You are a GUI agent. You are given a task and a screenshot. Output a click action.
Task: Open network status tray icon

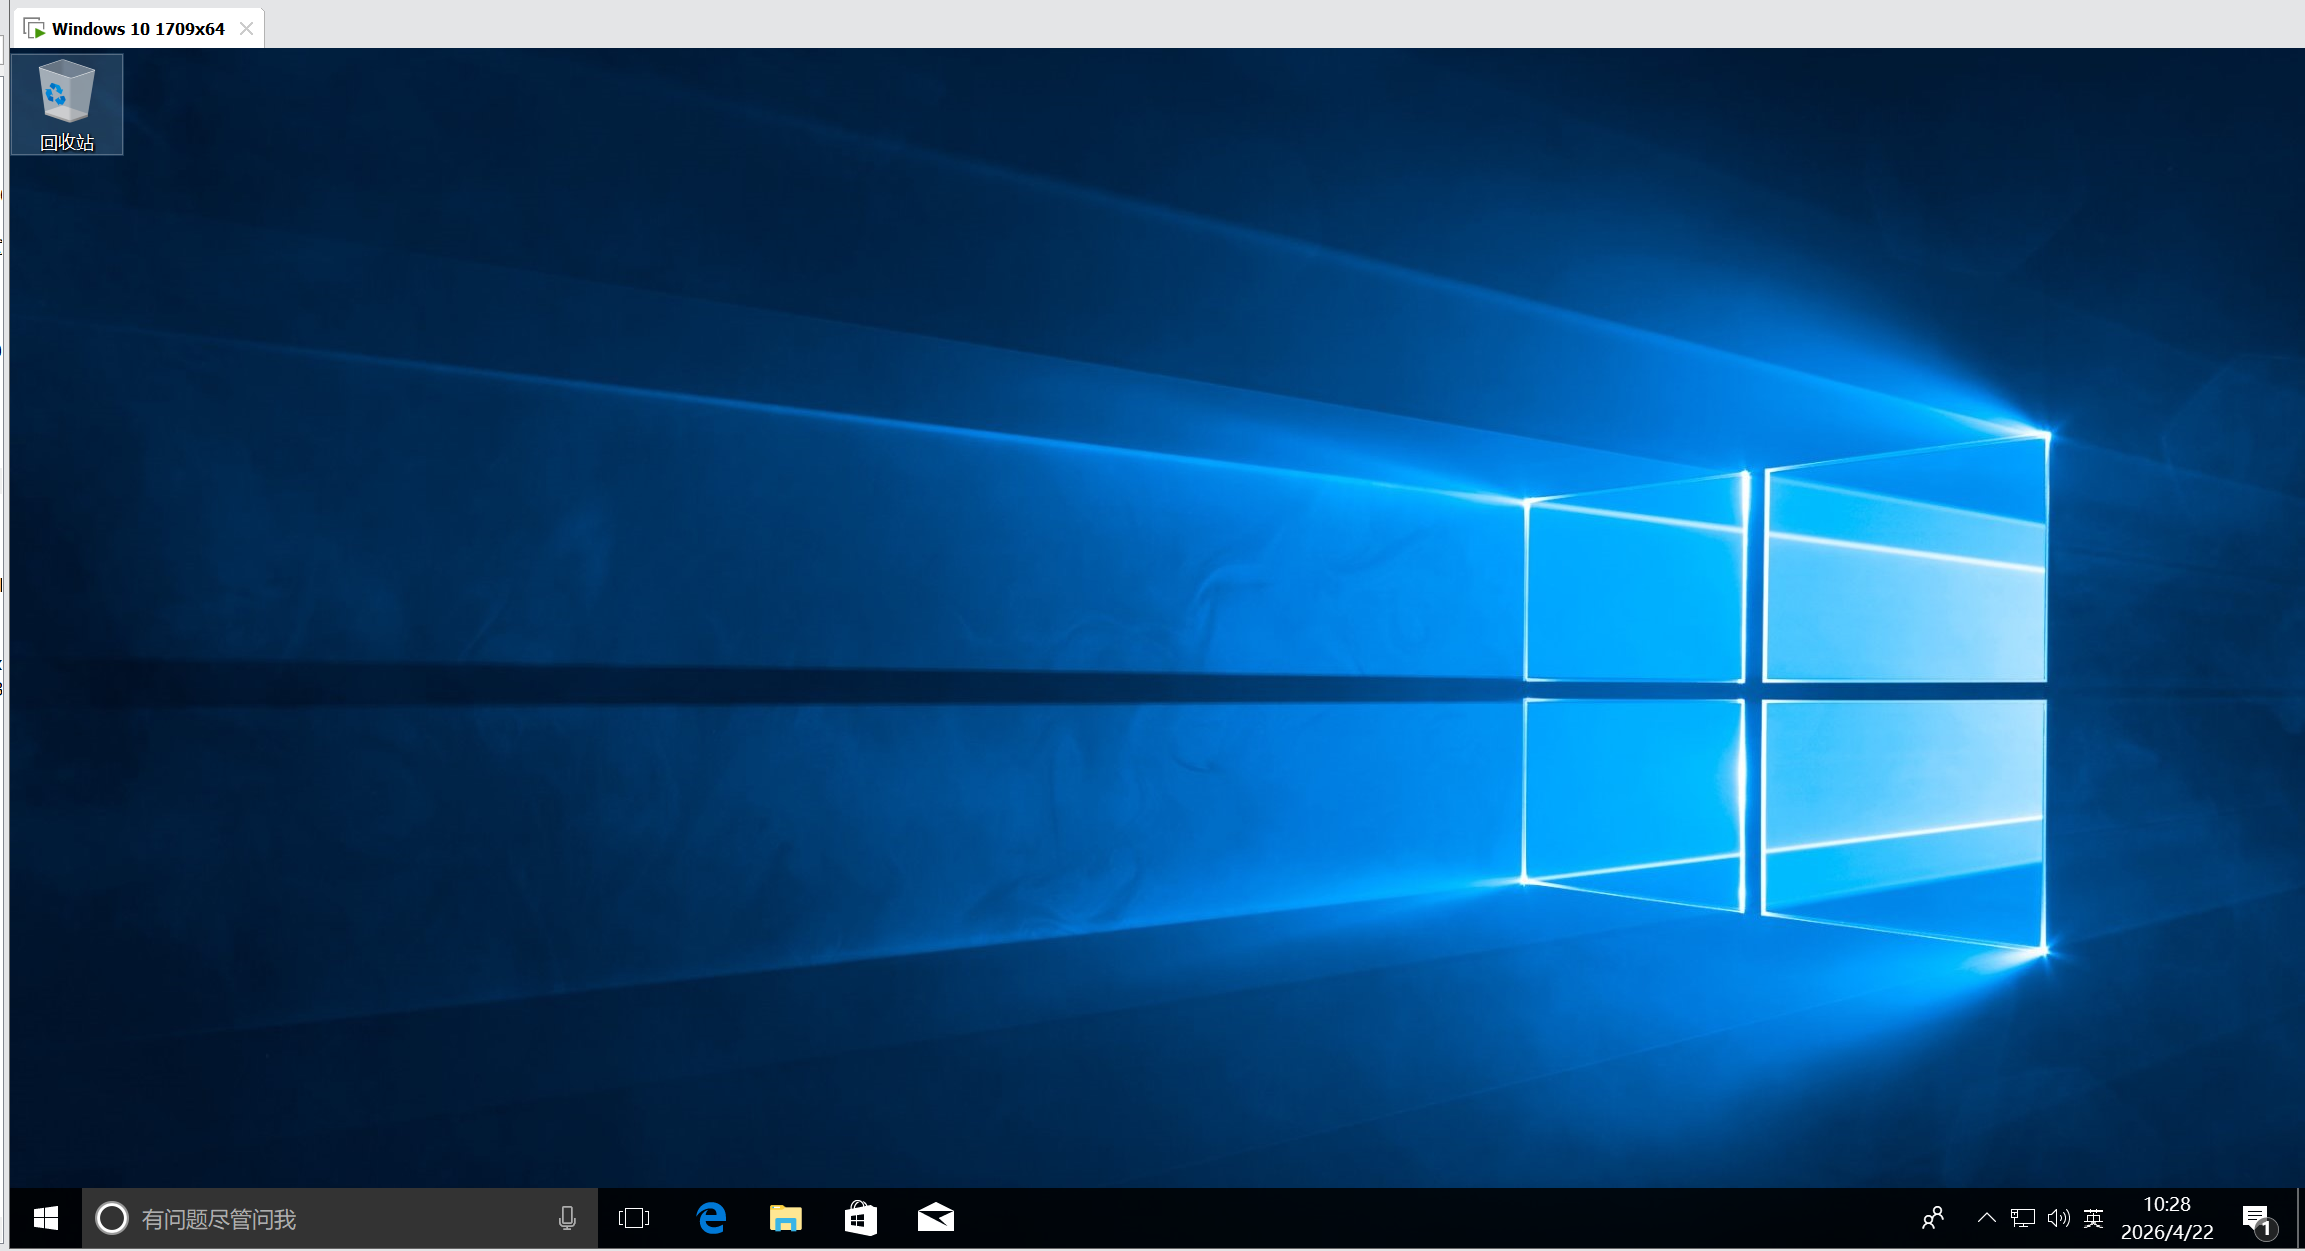[2023, 1218]
